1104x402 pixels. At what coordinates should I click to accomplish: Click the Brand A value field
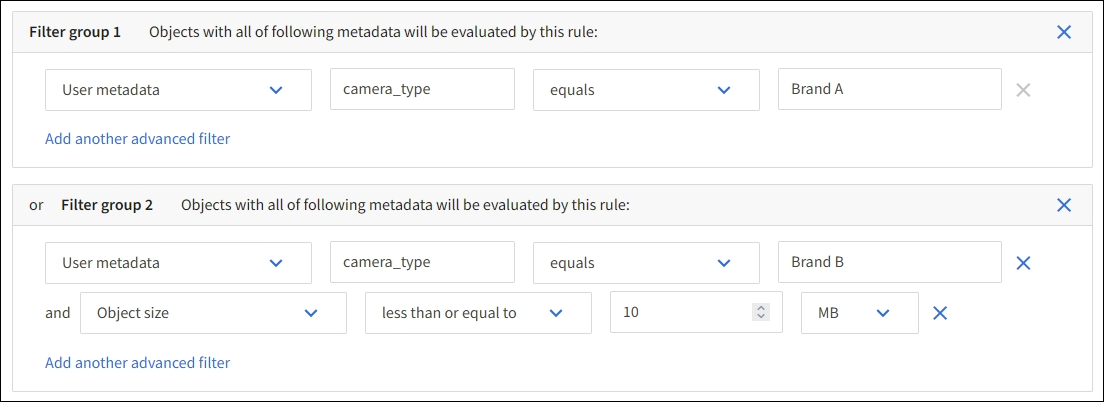pyautogui.click(x=889, y=90)
